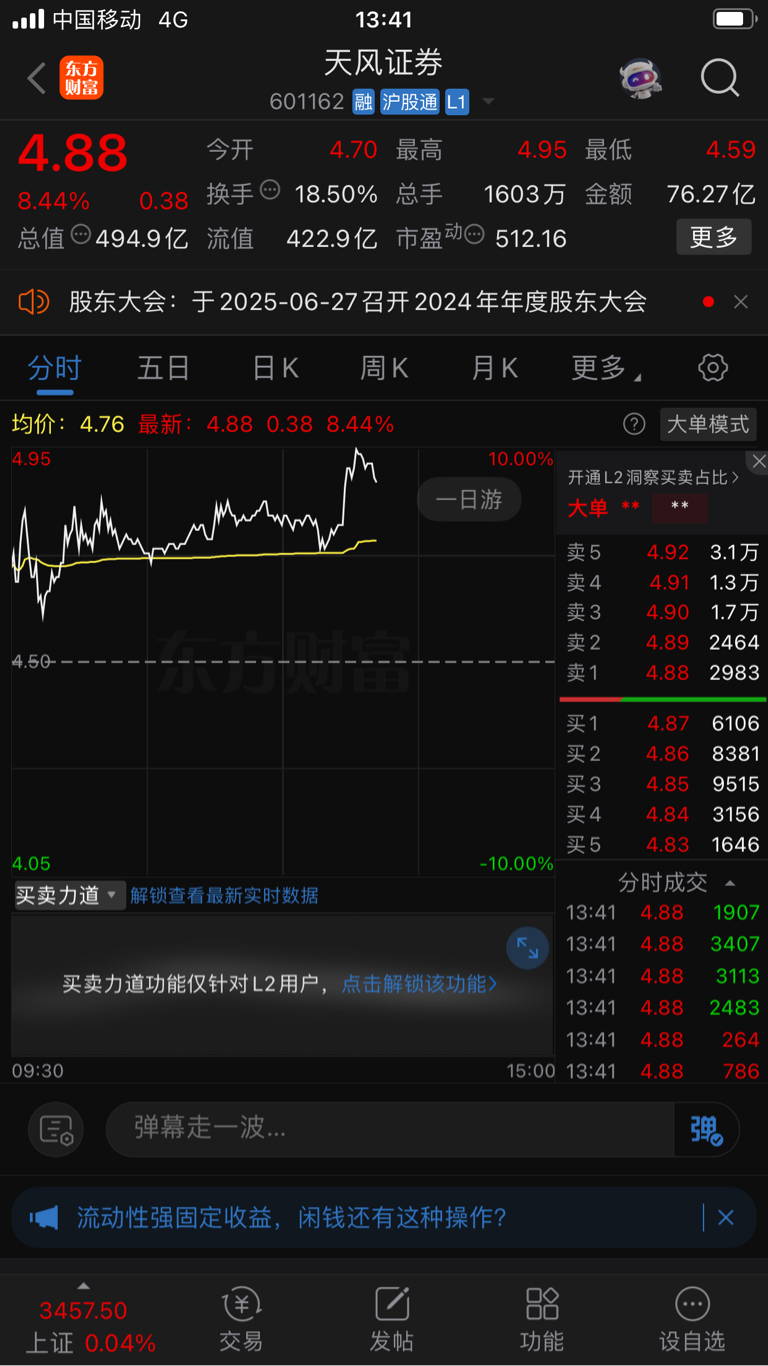Tap the 3457.50 上证 index value
Viewport: 768px width, 1366px height.
click(x=83, y=1310)
